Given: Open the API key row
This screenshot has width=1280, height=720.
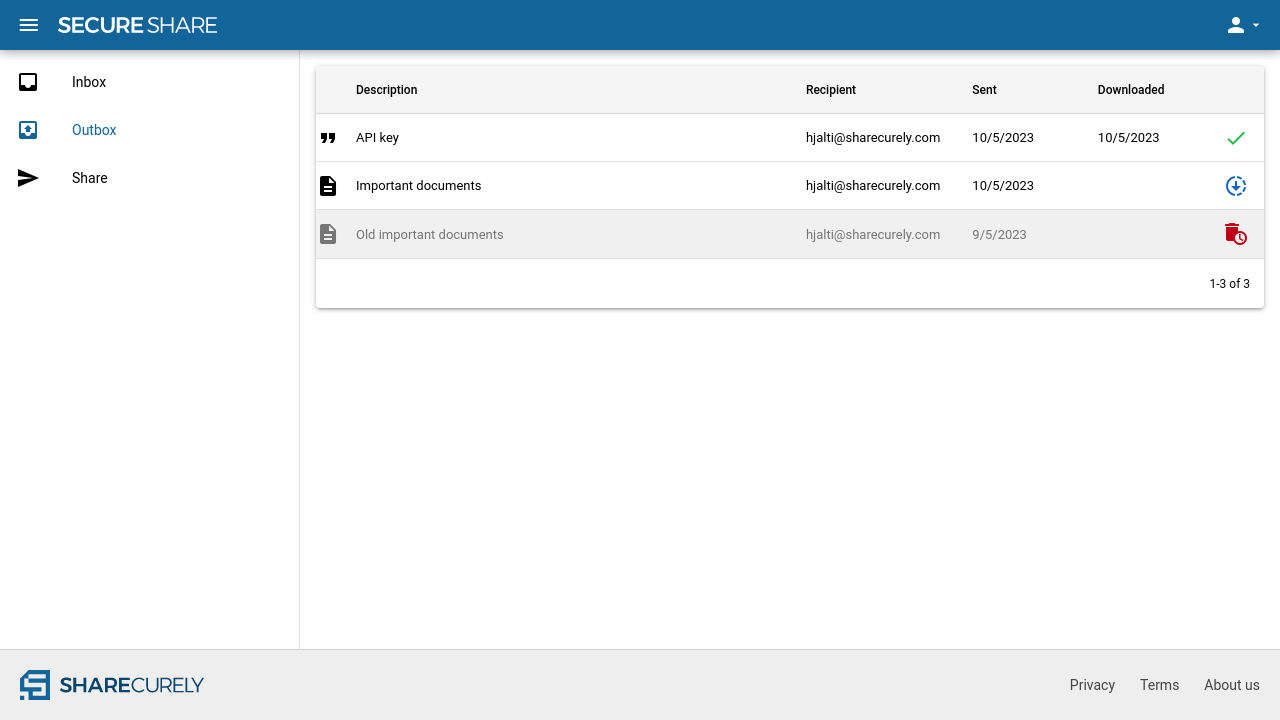Looking at the screenshot, I should pos(790,138).
